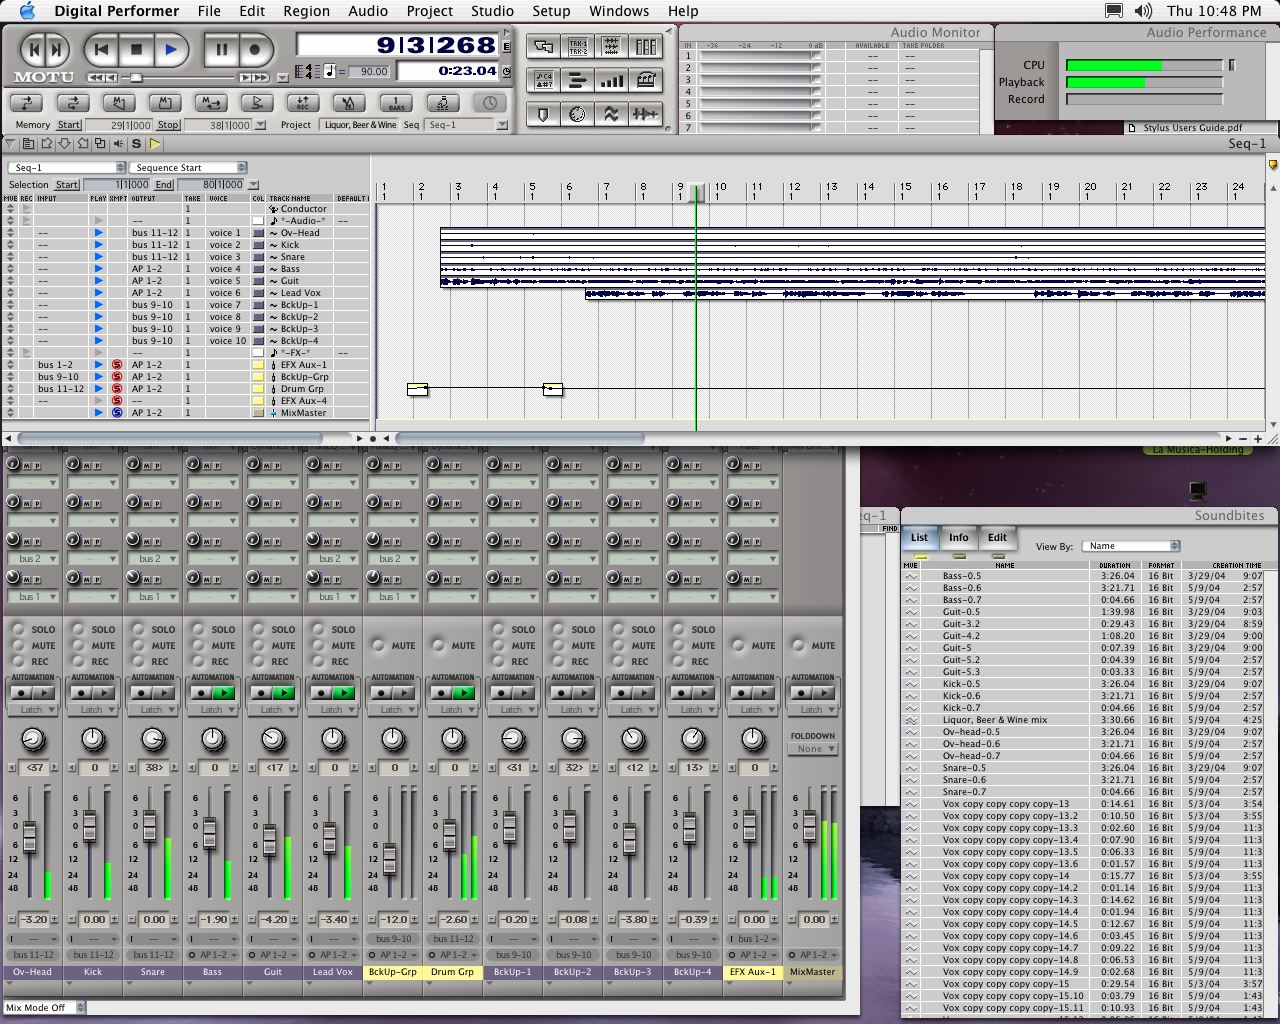Screen dimensions: 1280x1024
Task: Toggle the 1 BARS countoff button
Action: tap(396, 102)
